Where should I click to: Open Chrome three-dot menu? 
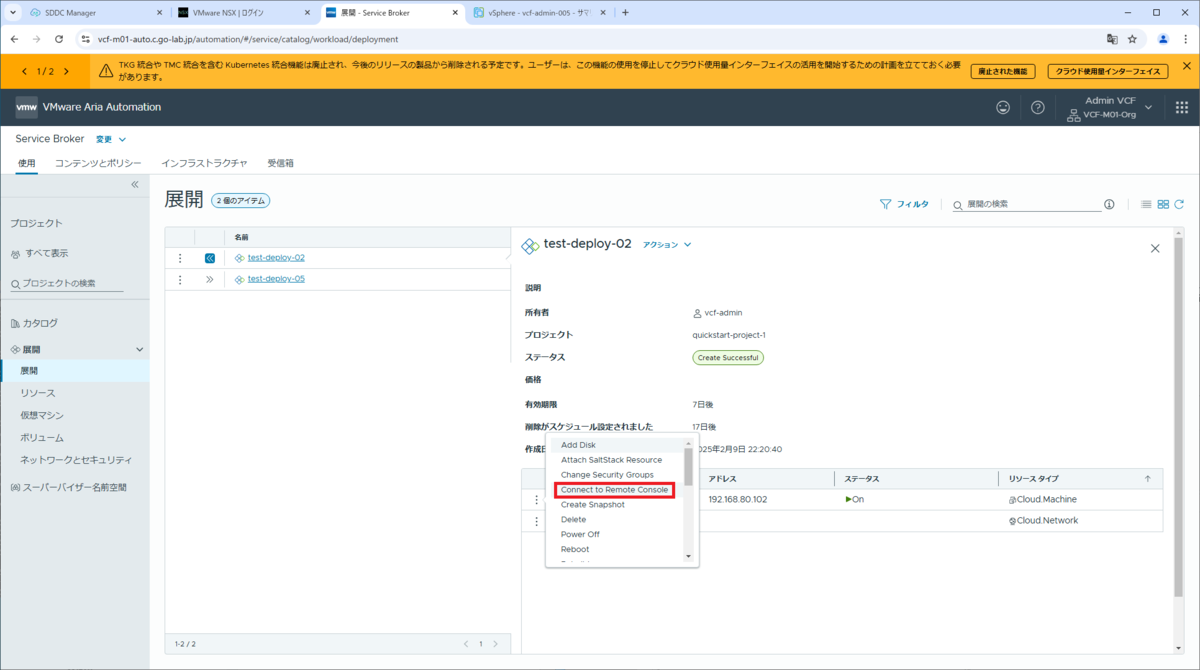1184,39
